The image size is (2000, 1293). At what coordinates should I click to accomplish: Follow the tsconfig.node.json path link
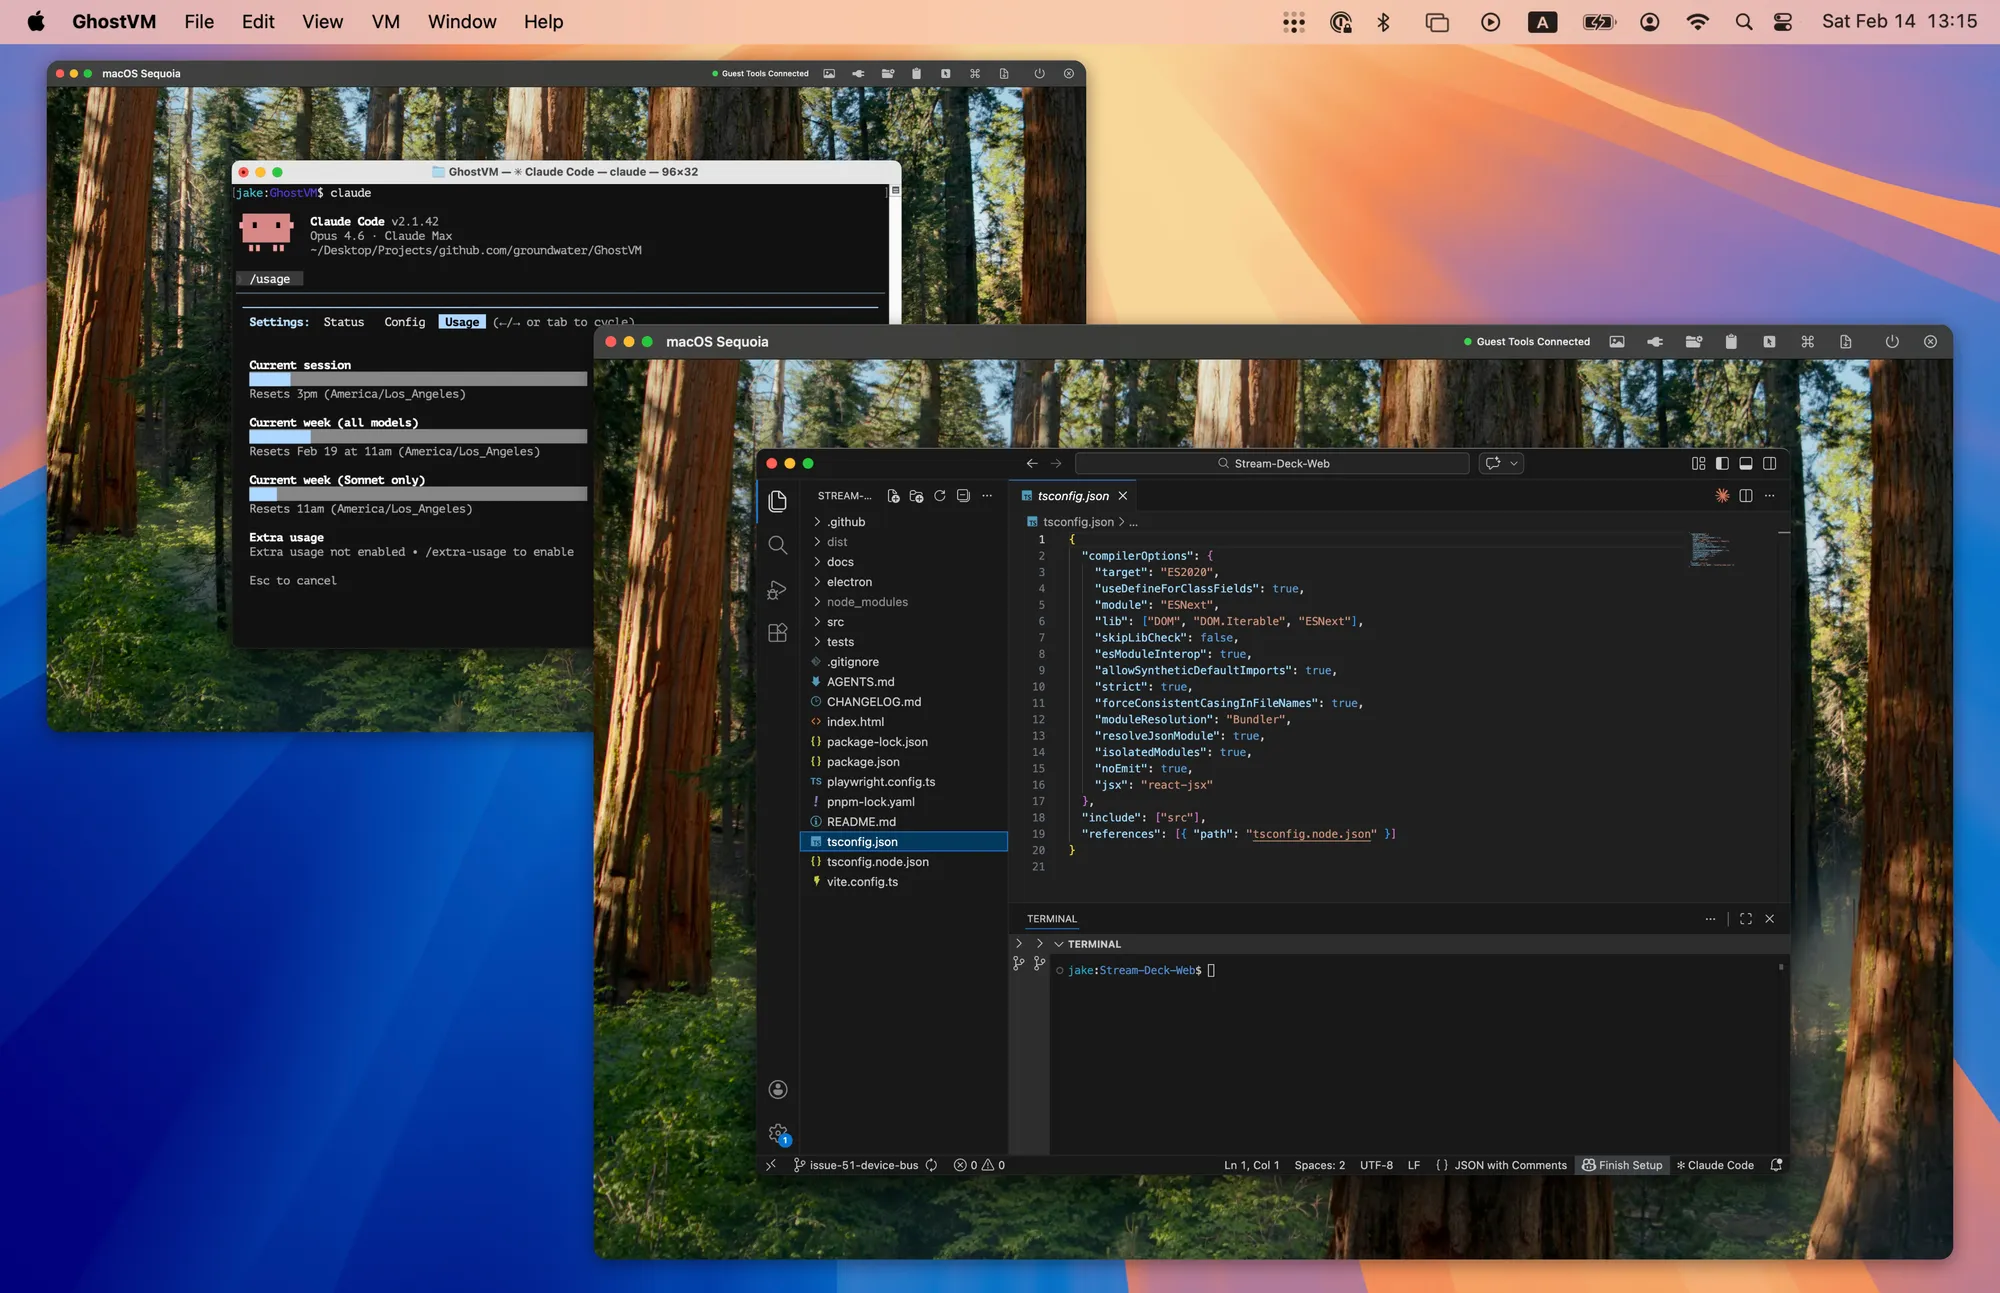click(1311, 834)
